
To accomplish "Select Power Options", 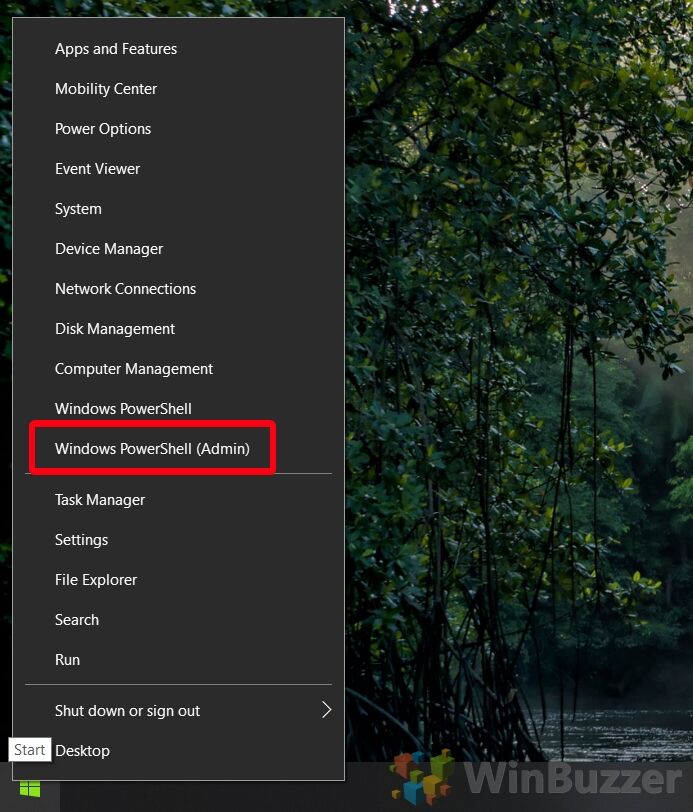I will click(x=179, y=128).
